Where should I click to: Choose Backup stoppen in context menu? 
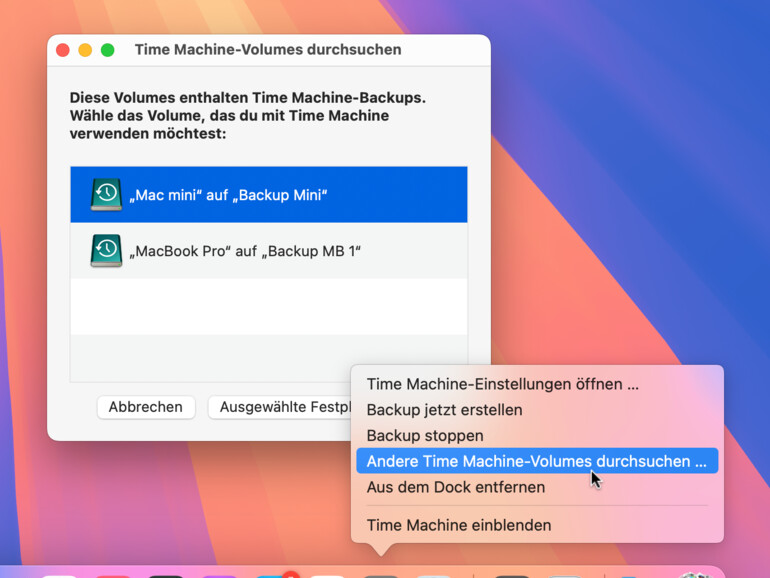tap(537, 436)
